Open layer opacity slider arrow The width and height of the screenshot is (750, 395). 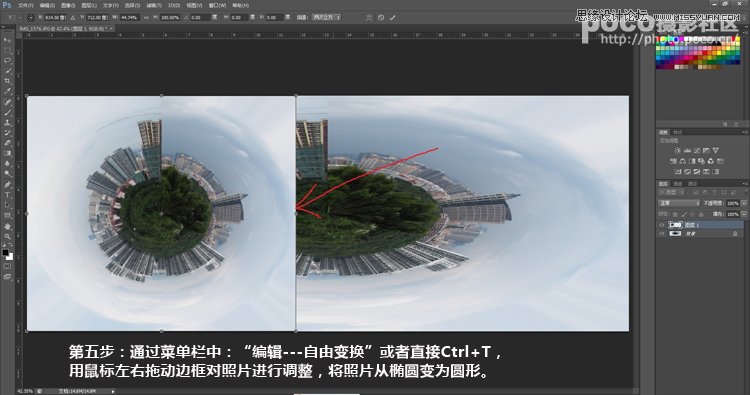click(x=744, y=203)
